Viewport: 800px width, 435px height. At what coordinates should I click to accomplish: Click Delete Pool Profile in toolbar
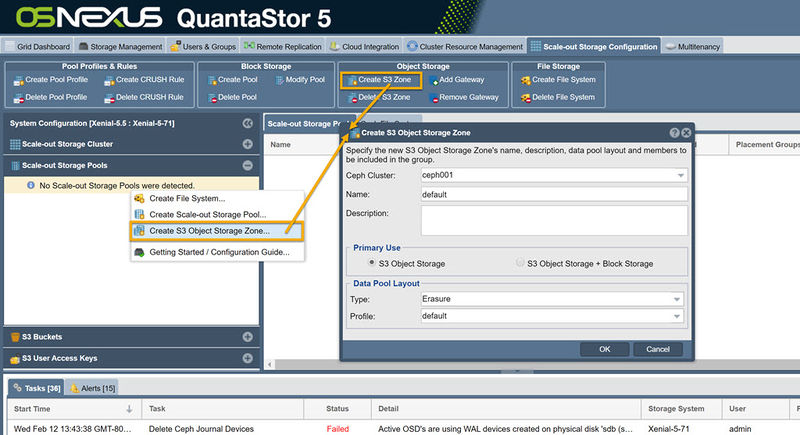point(51,97)
